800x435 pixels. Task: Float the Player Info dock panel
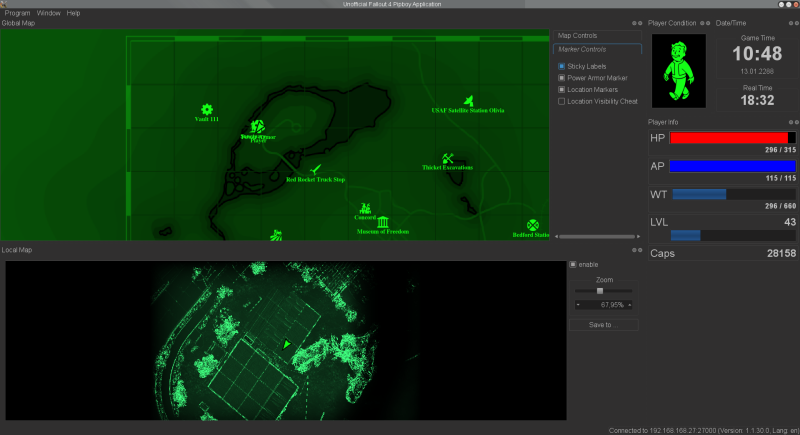click(791, 122)
